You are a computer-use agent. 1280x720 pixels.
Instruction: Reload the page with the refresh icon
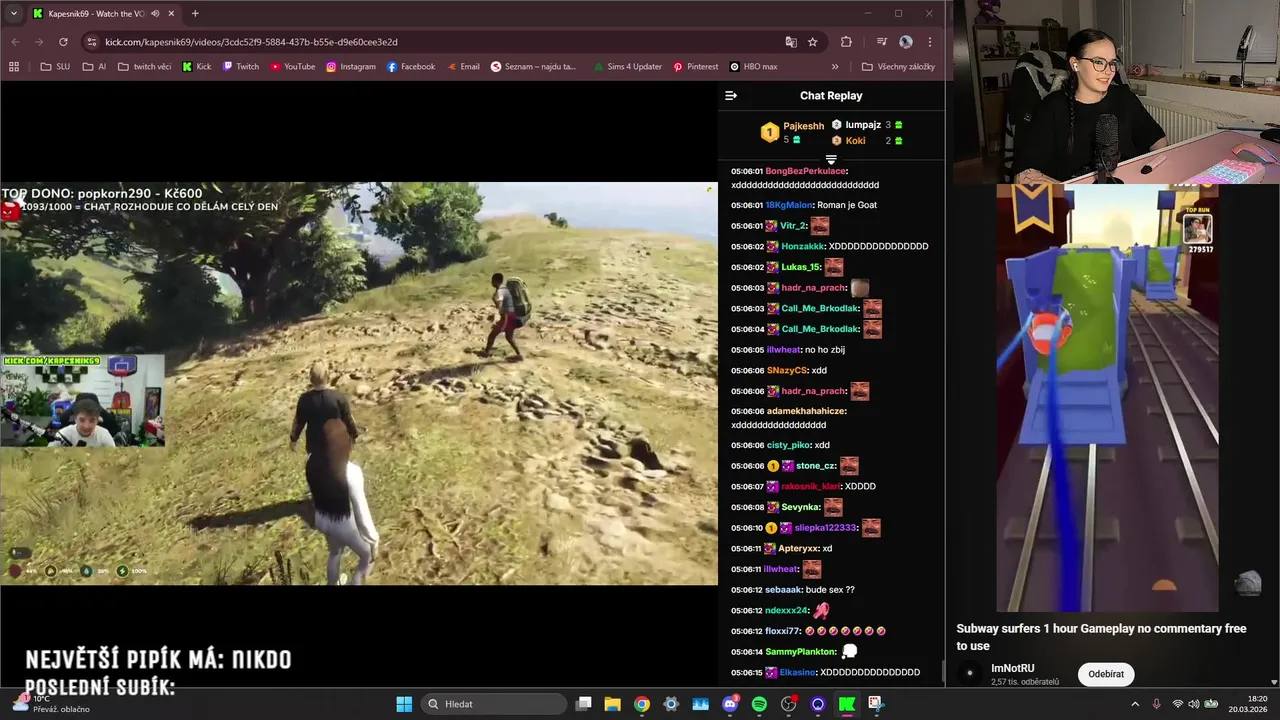(63, 42)
